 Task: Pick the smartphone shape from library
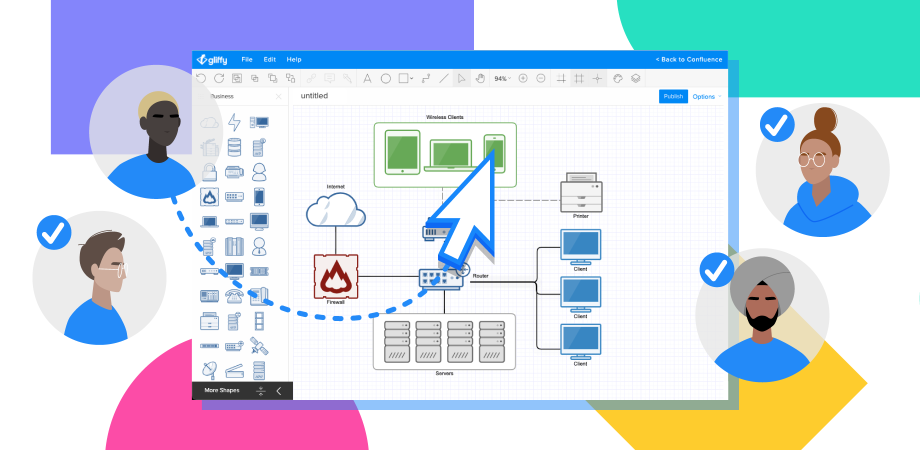[259, 197]
